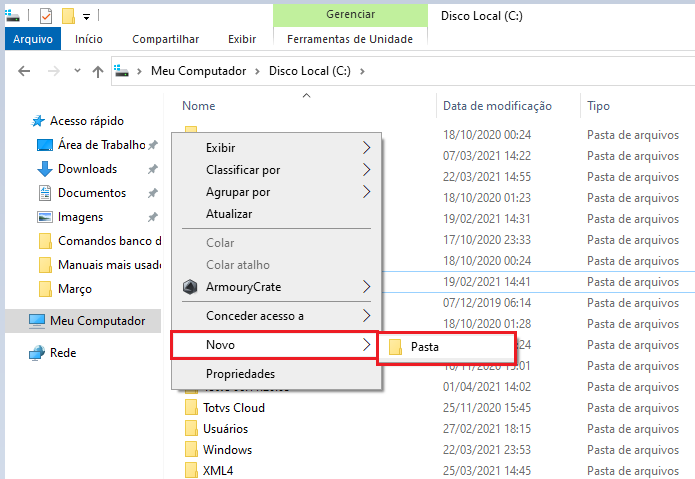Select Acesso rápido in navigation pane

[x=86, y=121]
